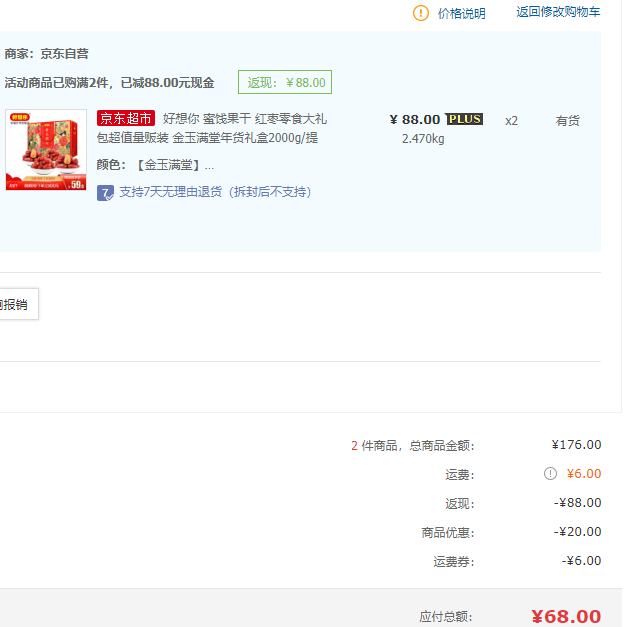
Task: Click the partially visible 报销 button
Action: tap(19, 304)
